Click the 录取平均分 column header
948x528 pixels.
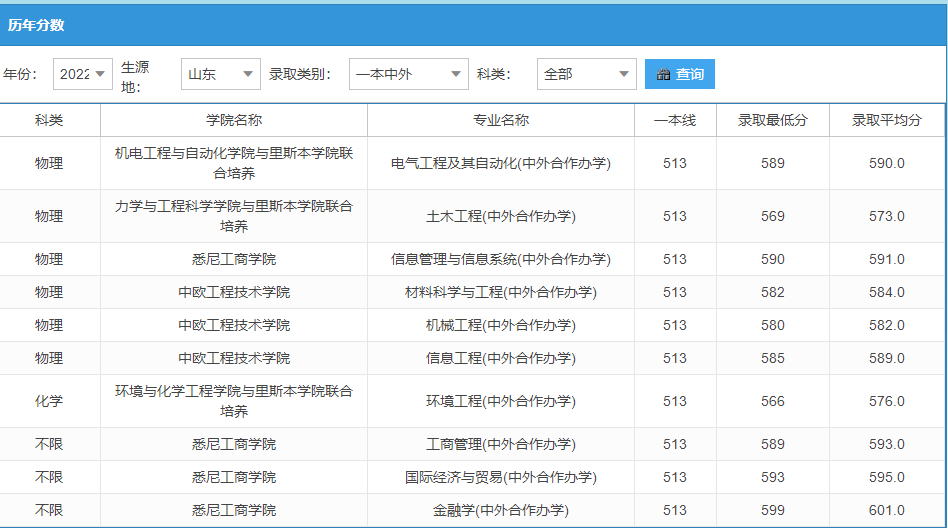click(886, 120)
